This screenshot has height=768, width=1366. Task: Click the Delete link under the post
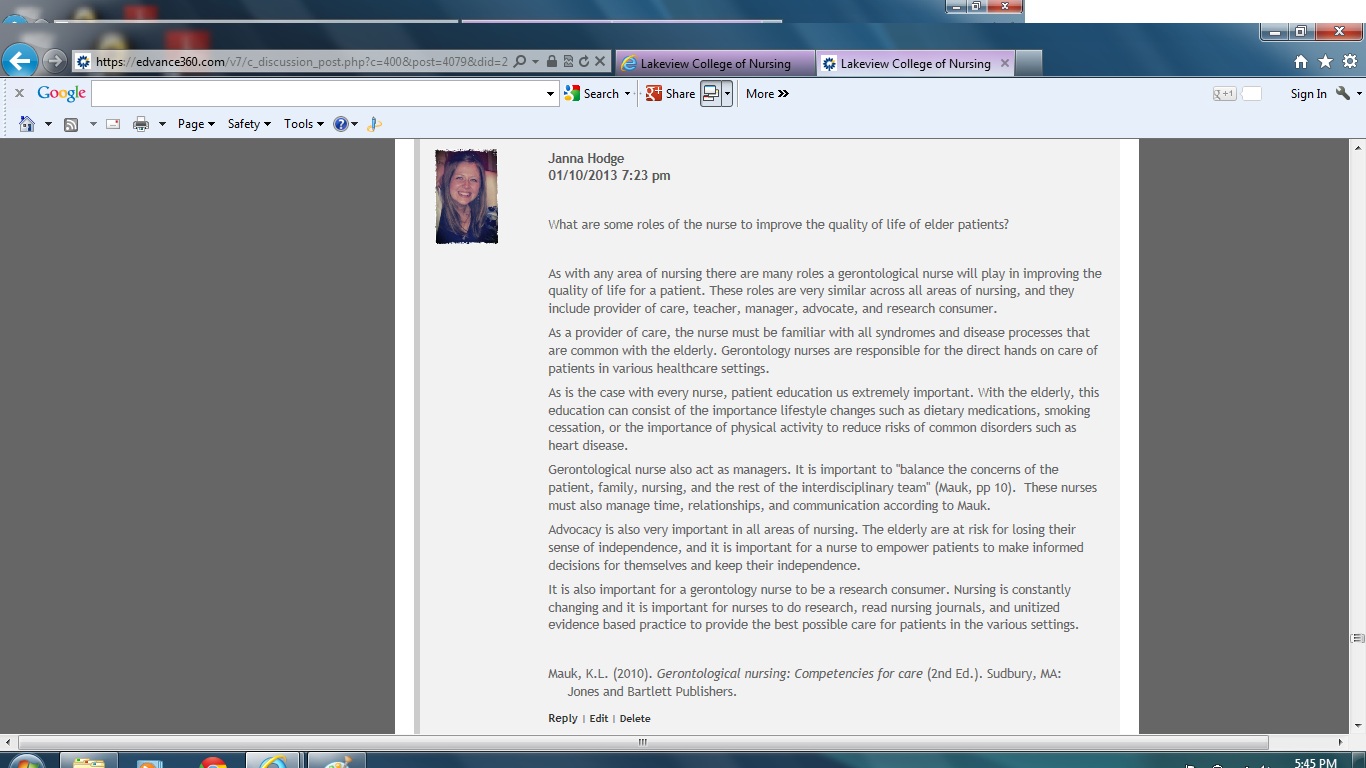tap(635, 718)
